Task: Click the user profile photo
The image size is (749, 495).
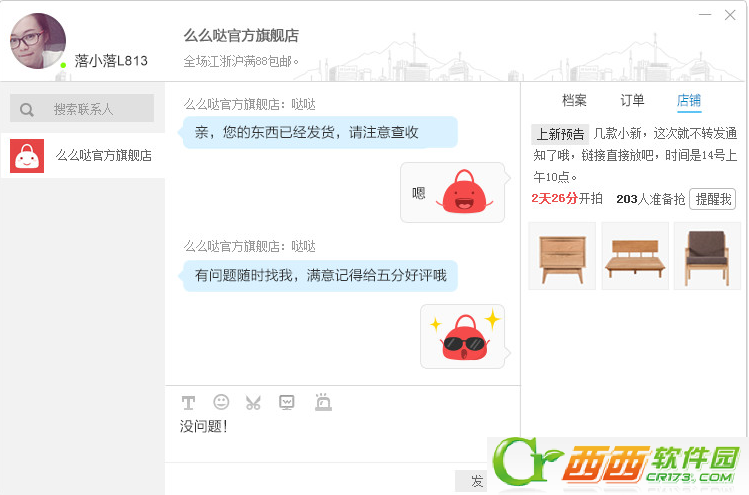Action: (38, 41)
